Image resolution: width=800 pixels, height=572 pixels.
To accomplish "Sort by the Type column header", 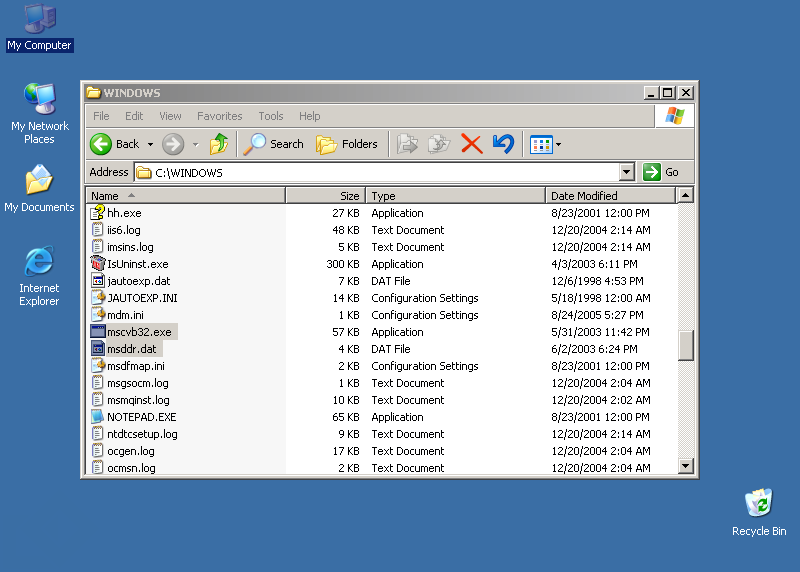I will [x=456, y=195].
